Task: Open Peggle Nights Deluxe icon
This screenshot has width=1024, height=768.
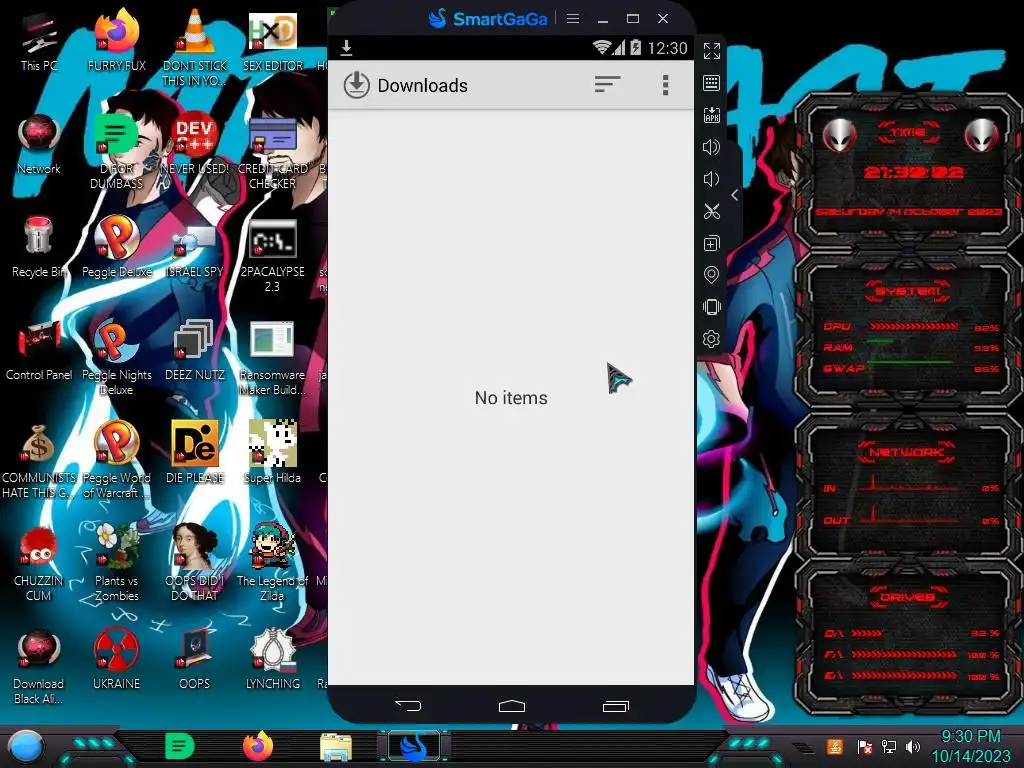Action: [116, 340]
